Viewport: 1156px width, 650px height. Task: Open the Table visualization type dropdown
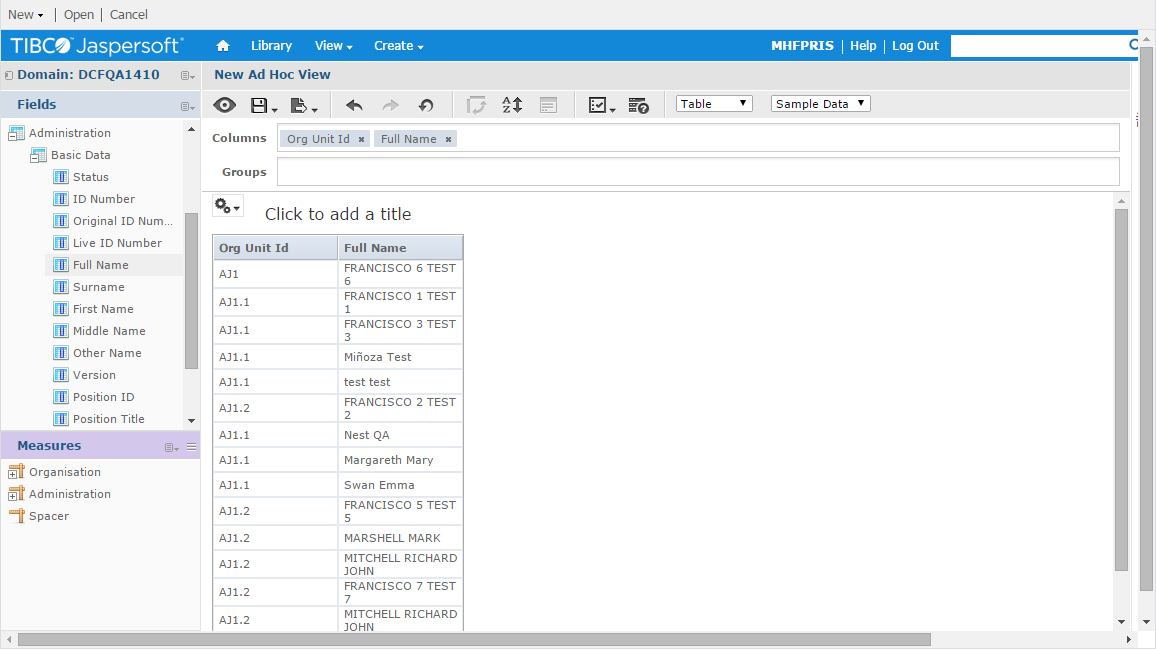click(714, 104)
